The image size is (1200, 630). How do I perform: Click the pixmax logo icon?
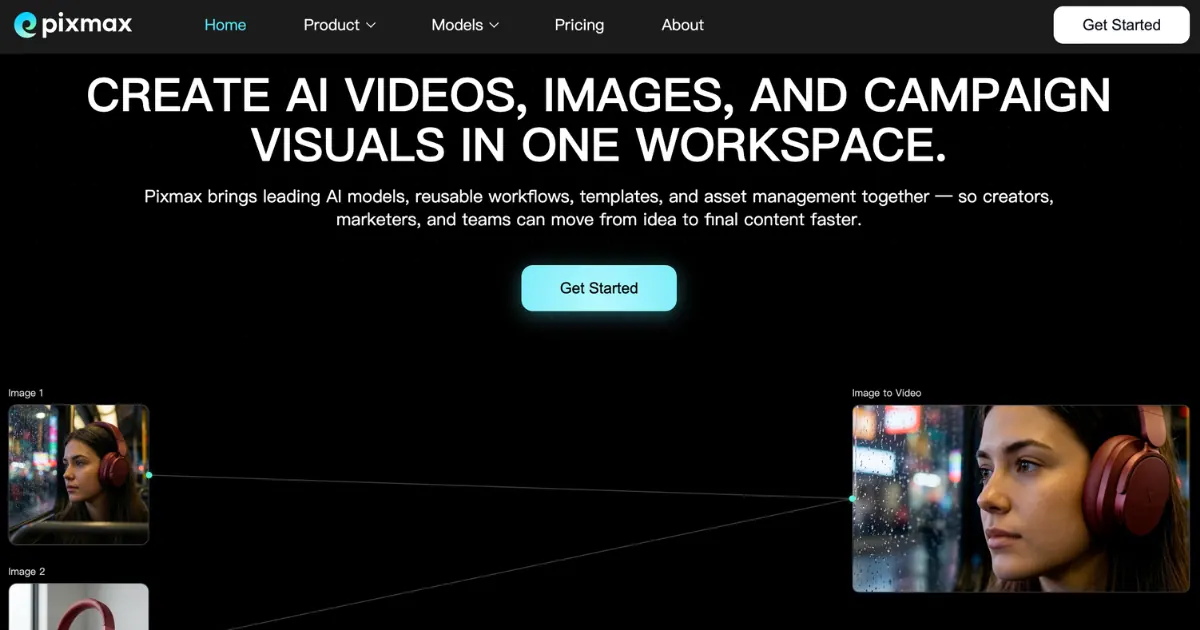point(26,25)
